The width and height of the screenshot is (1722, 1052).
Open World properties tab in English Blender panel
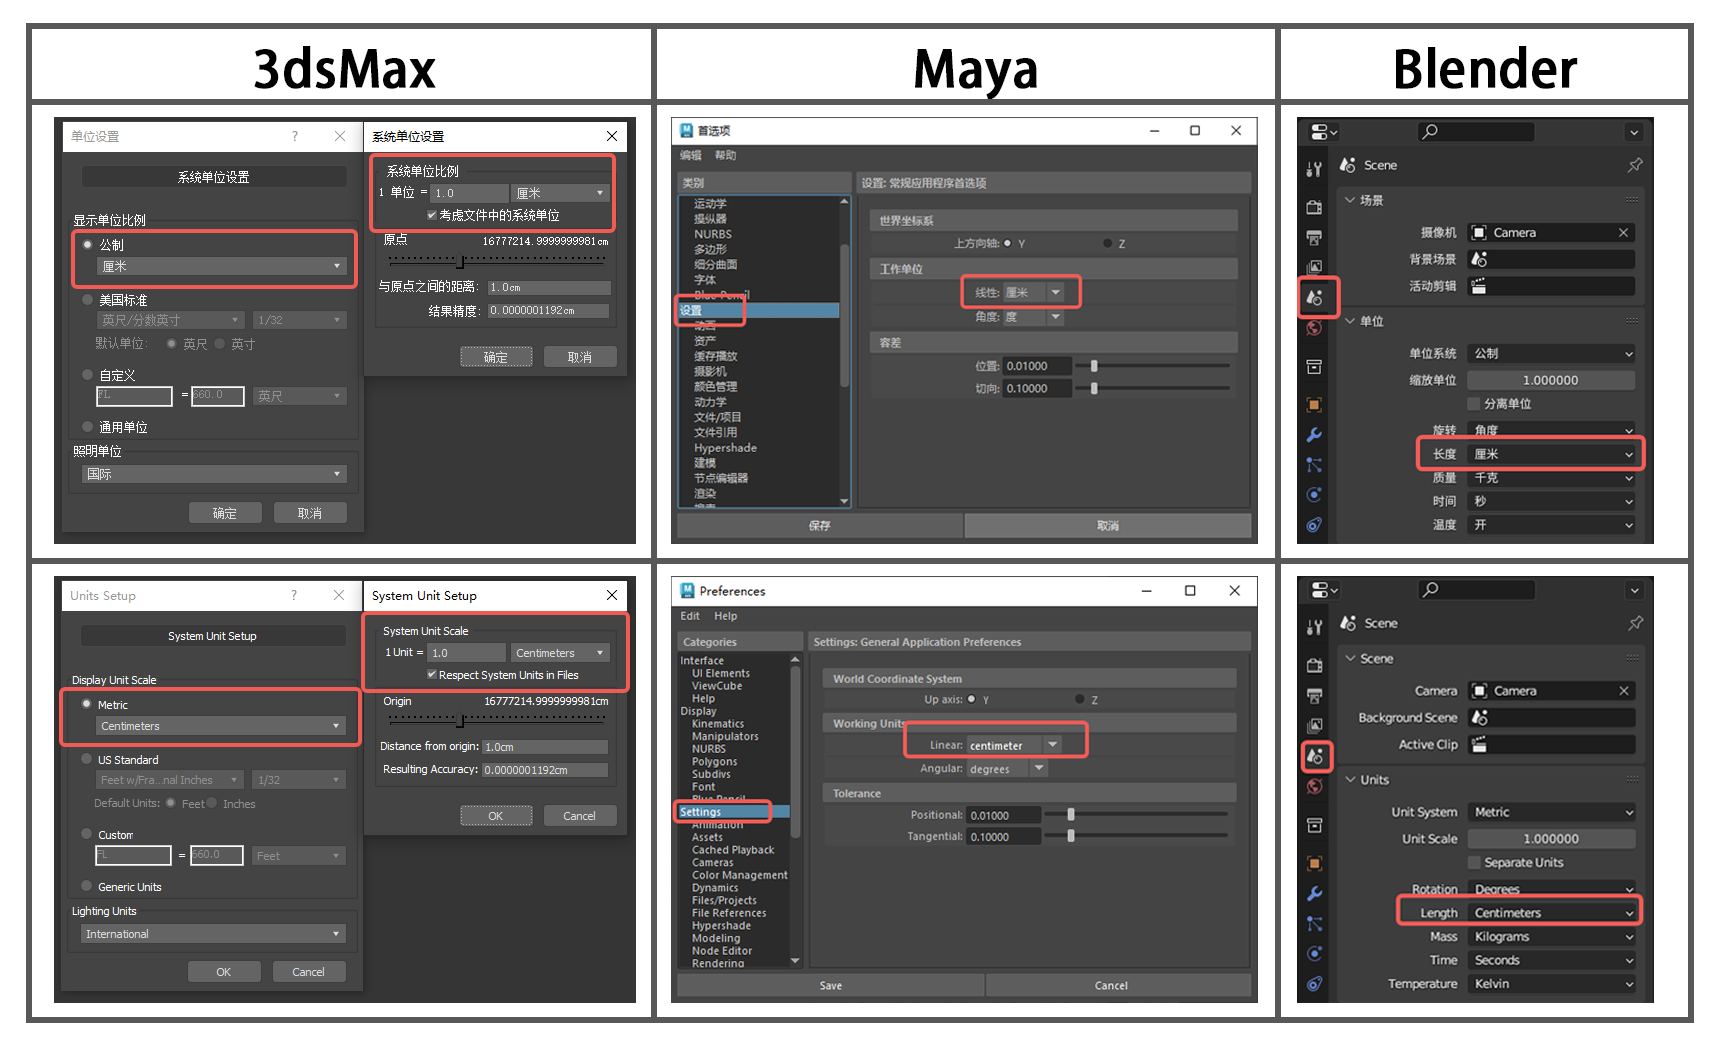(1314, 787)
